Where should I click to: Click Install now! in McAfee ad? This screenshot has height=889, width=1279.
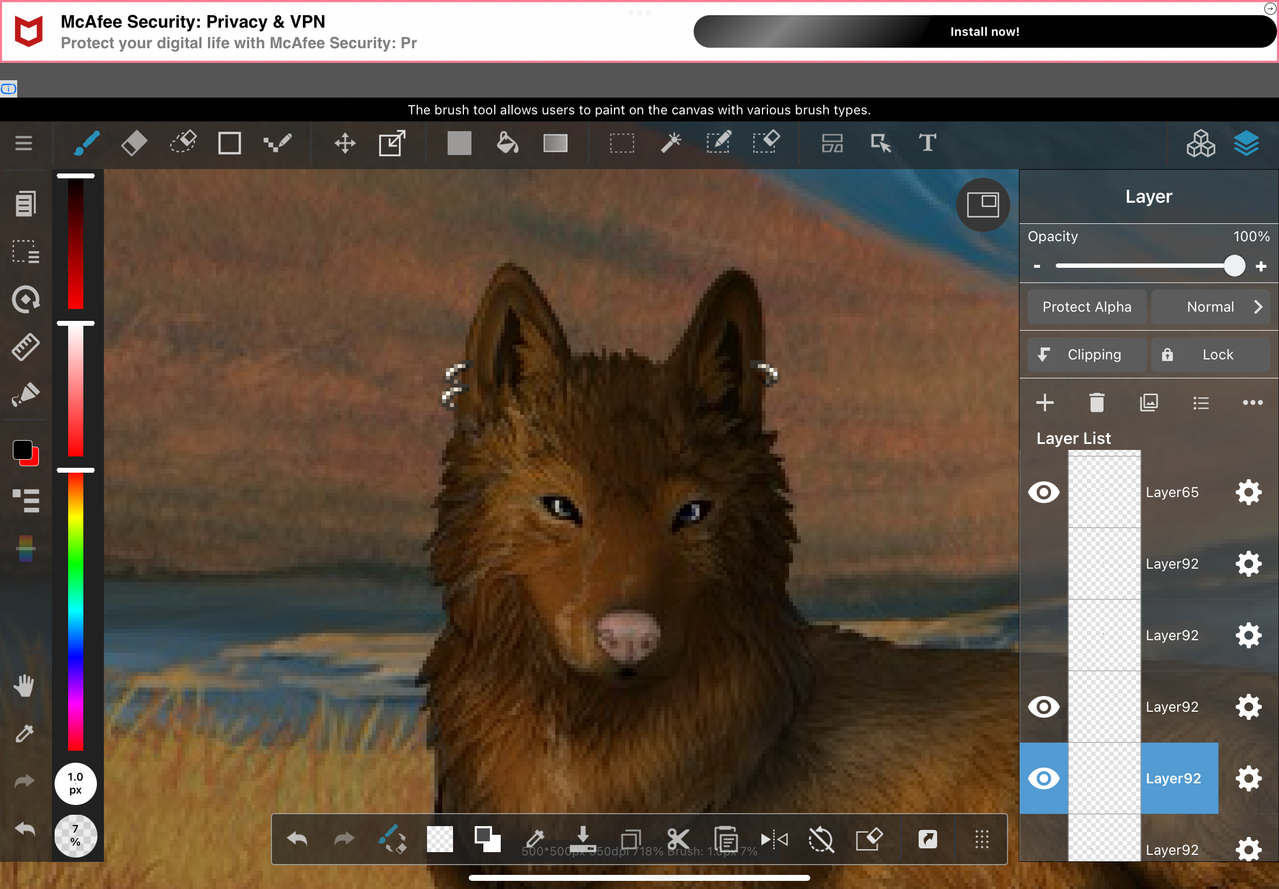click(x=985, y=31)
